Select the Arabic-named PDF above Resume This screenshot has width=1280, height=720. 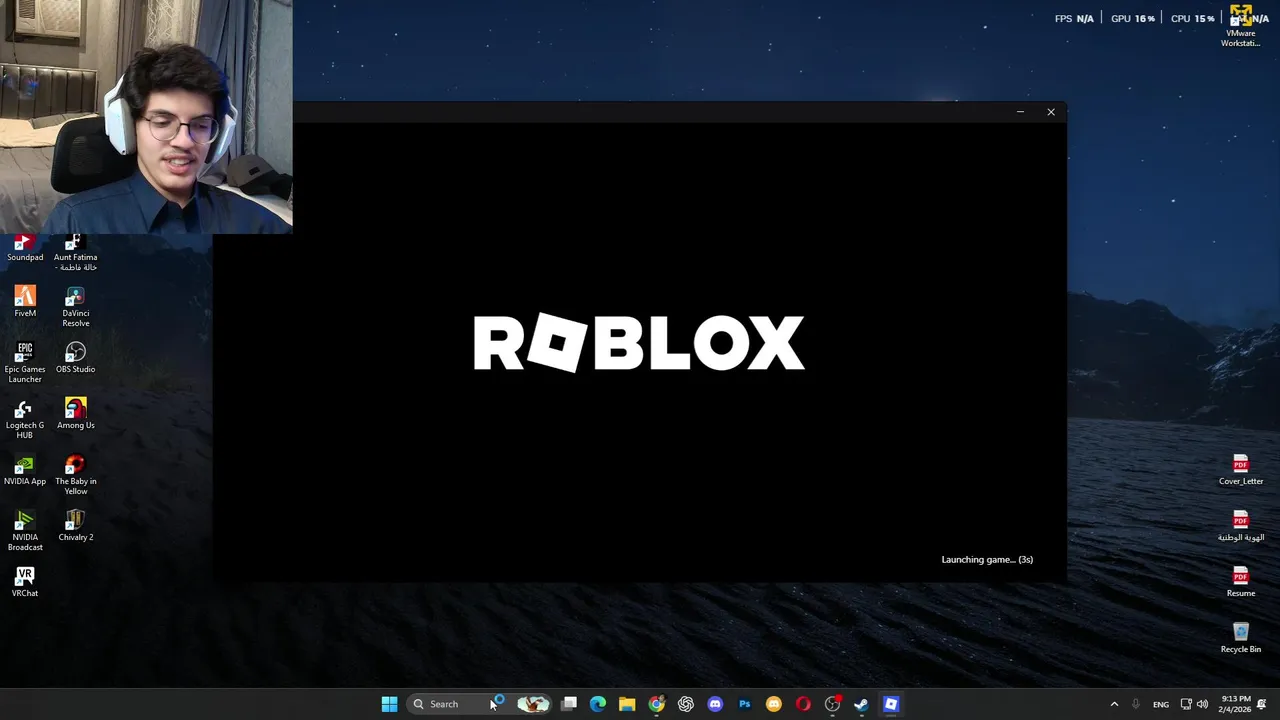(x=1241, y=526)
